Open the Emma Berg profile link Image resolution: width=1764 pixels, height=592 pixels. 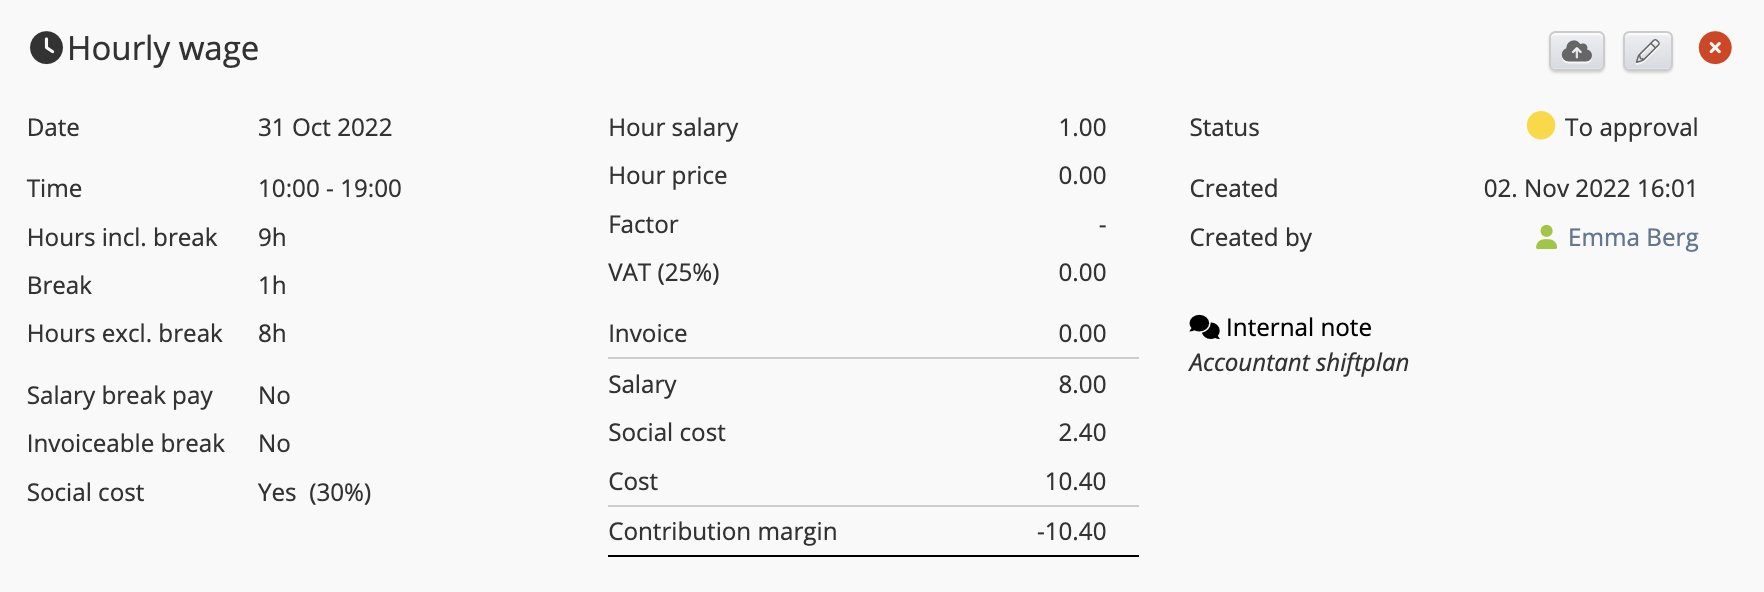click(x=1632, y=238)
